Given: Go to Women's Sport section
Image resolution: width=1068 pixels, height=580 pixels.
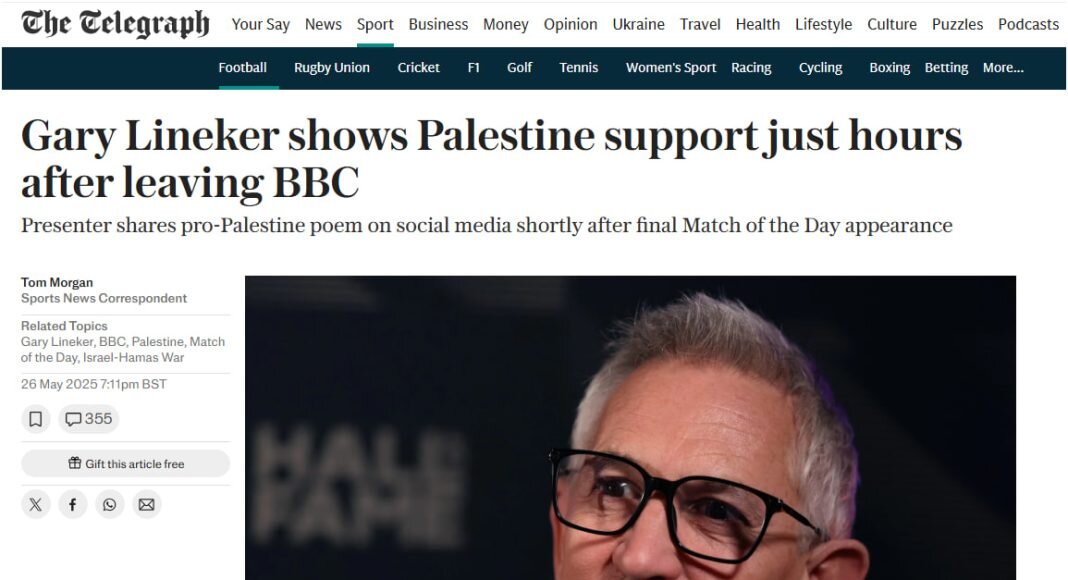Looking at the screenshot, I should tap(671, 67).
